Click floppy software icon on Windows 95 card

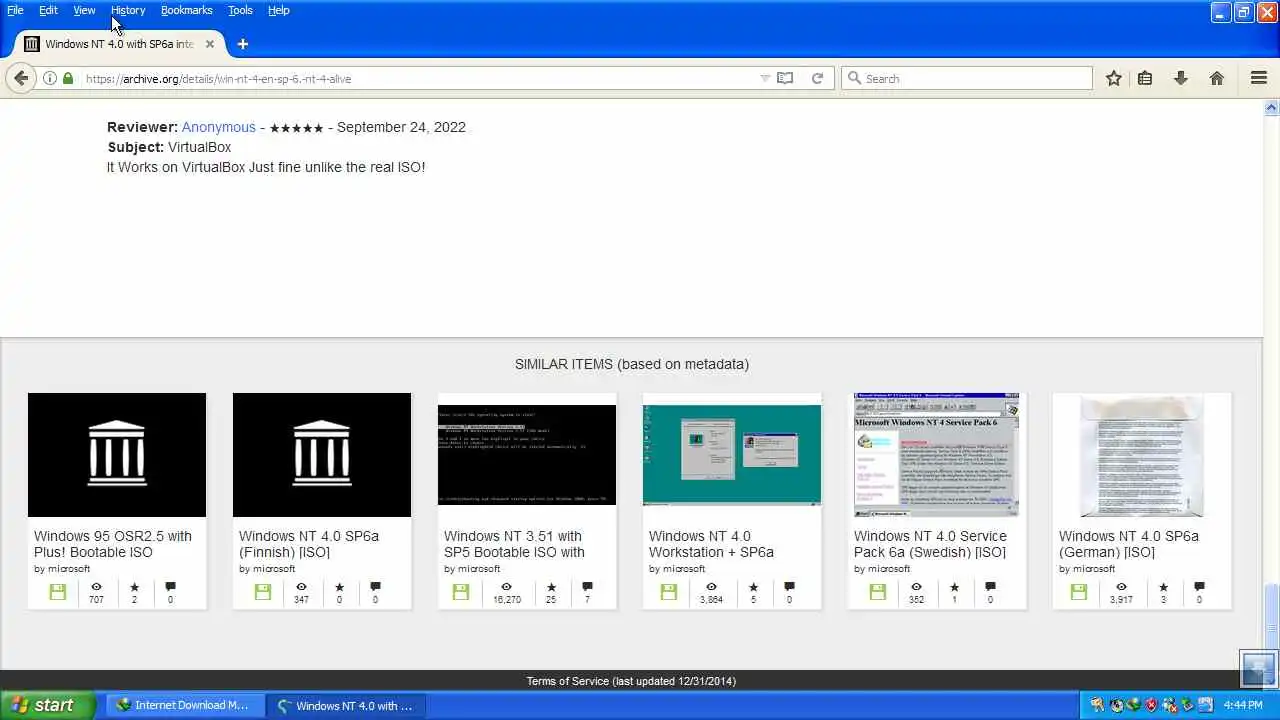point(57,592)
